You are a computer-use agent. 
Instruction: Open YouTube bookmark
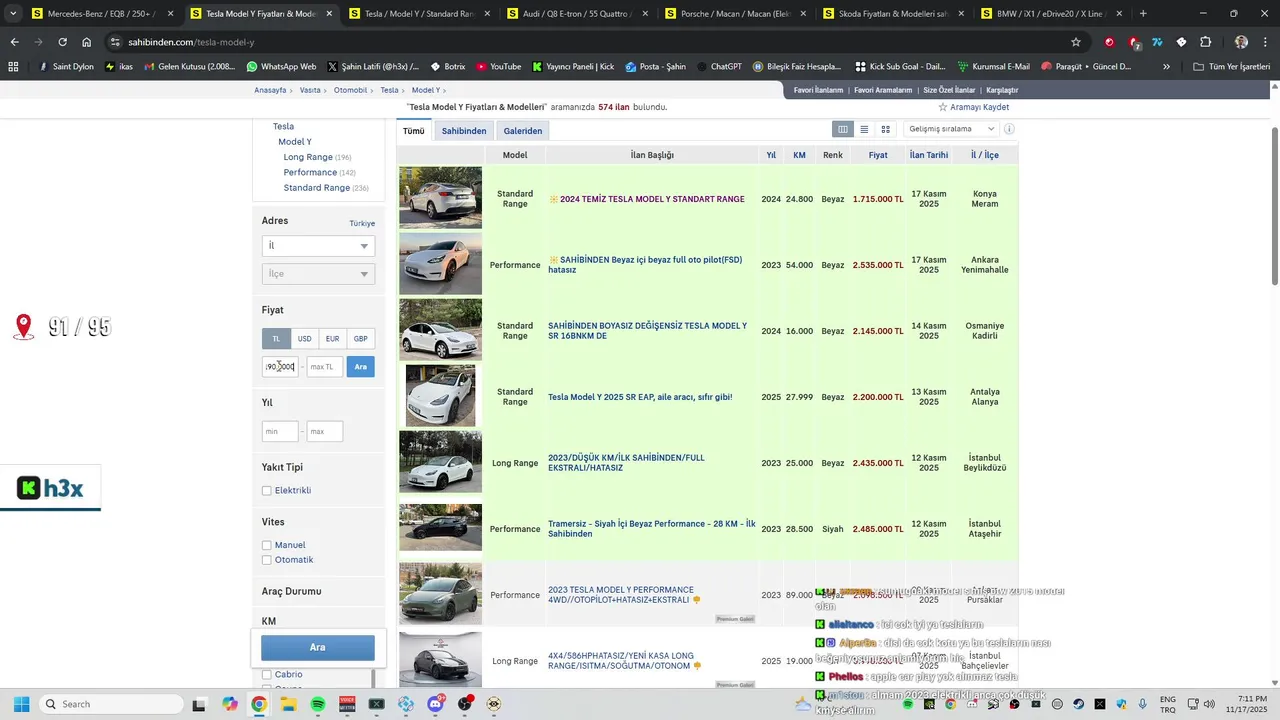[x=498, y=67]
